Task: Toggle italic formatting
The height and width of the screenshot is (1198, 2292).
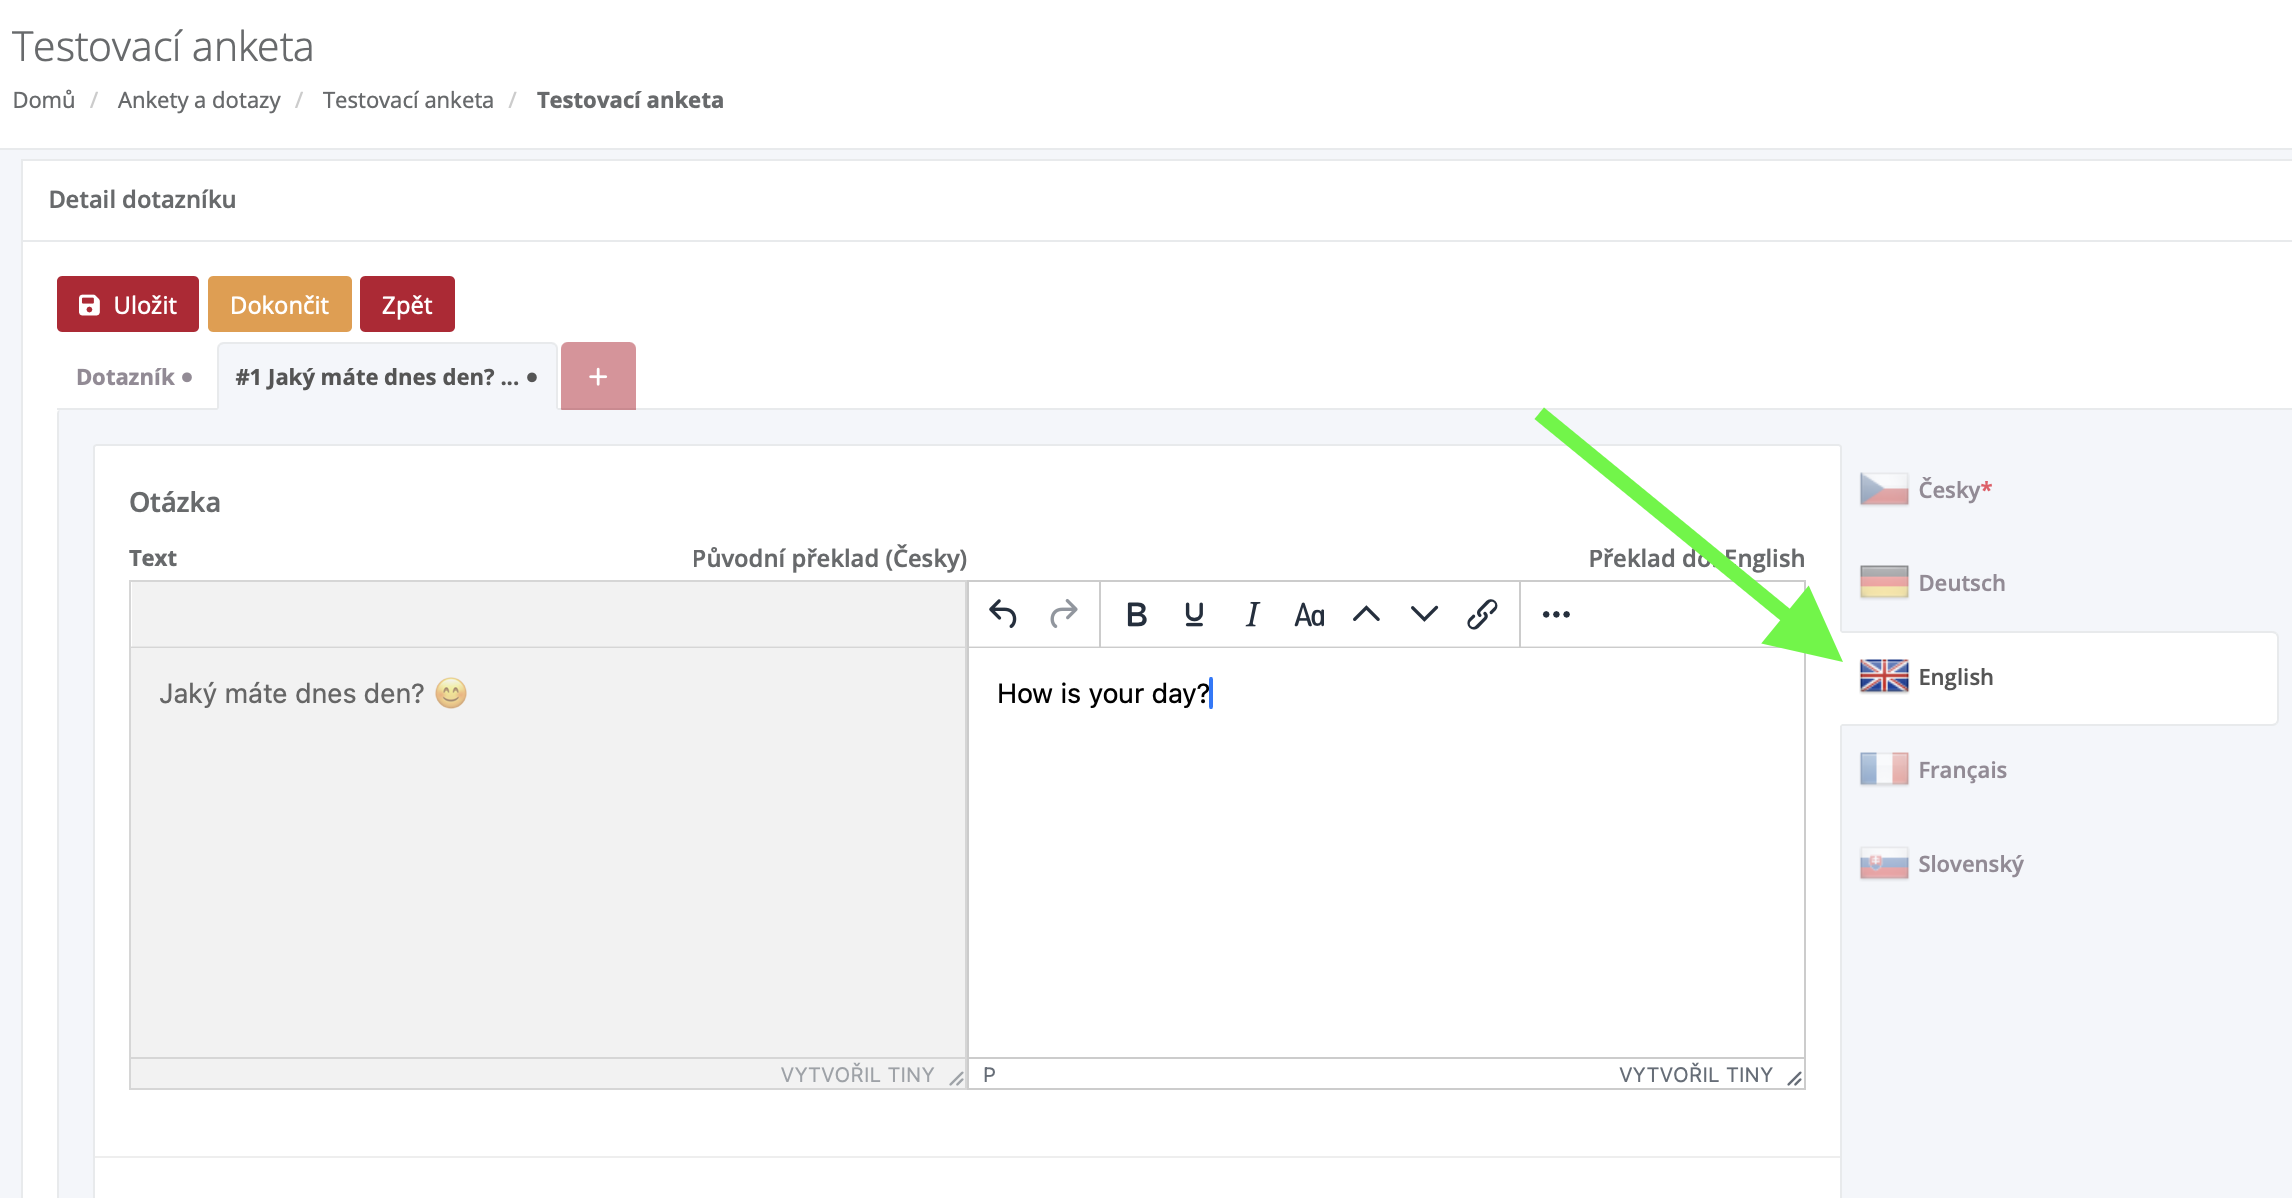Action: 1251,614
